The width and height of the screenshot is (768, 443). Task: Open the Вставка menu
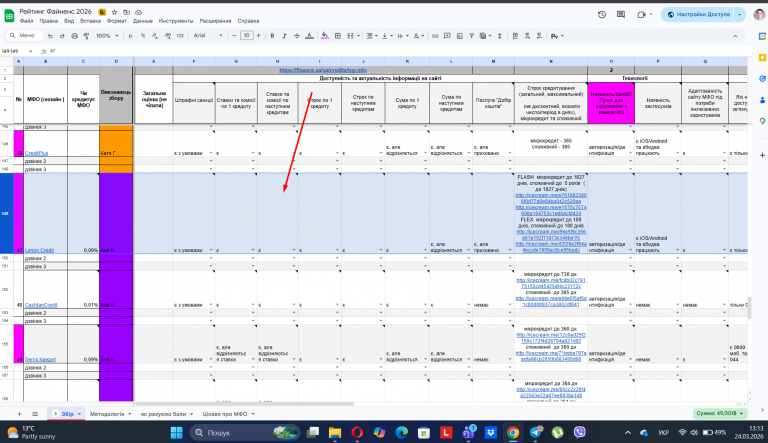(90, 21)
